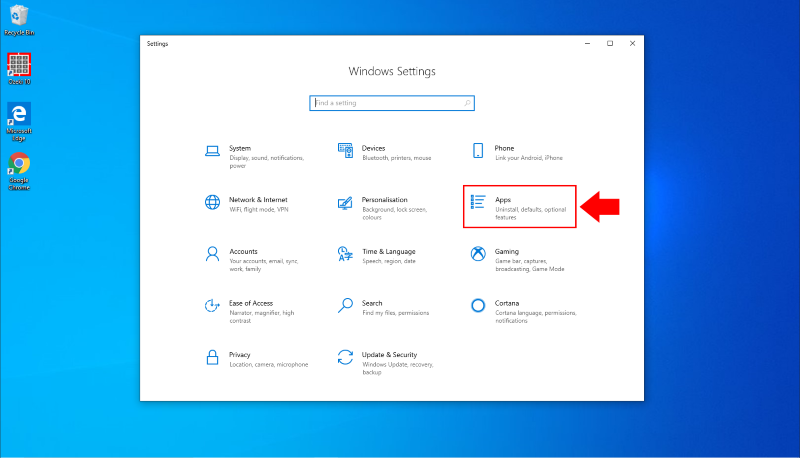Open the Network & Internet globe icon
This screenshot has width=800, height=458.
[212, 202]
